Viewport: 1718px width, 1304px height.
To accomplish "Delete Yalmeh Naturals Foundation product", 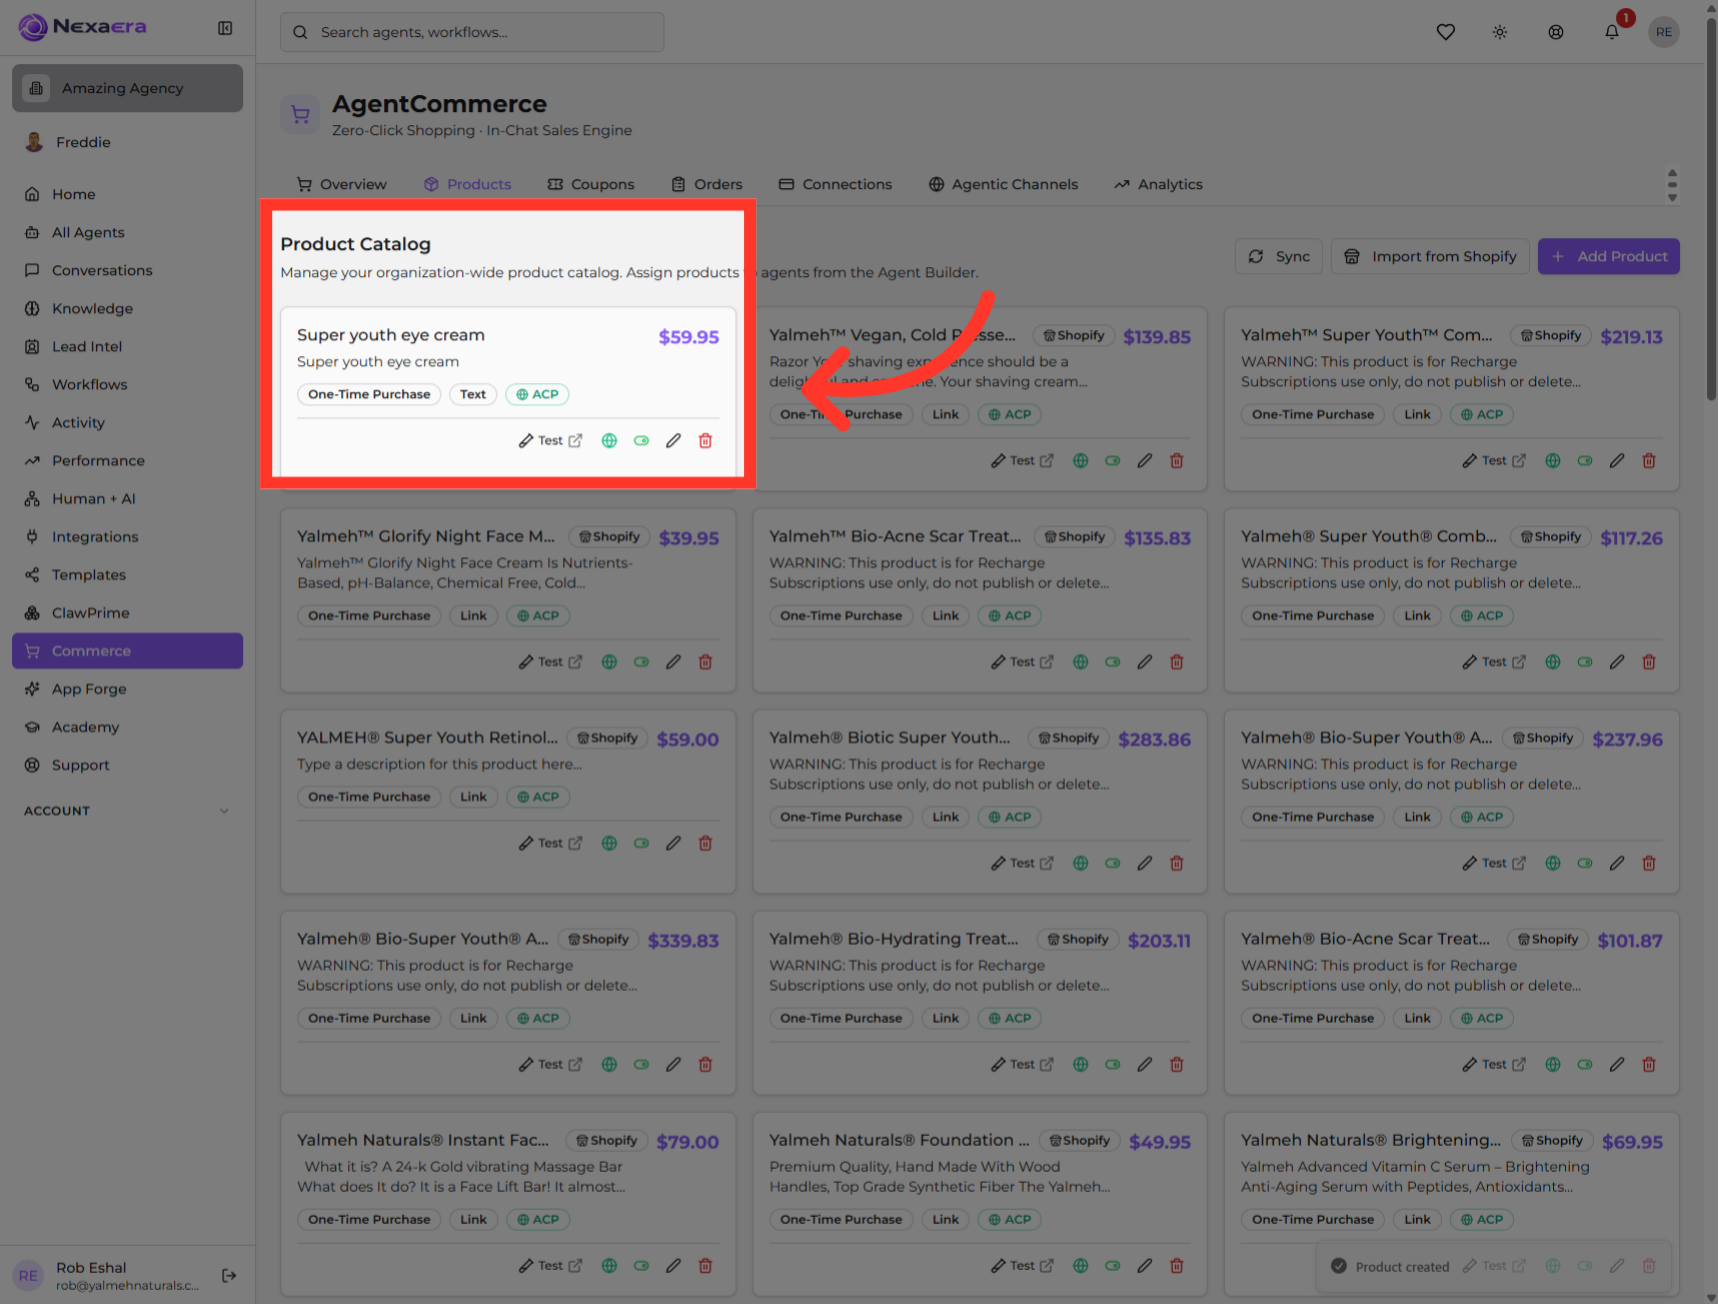I will pos(1177,1266).
